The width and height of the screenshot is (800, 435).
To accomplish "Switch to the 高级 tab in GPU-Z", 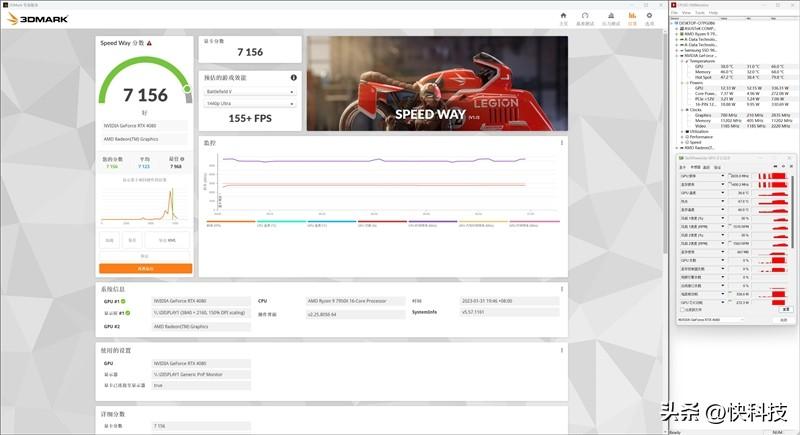I will click(x=706, y=167).
